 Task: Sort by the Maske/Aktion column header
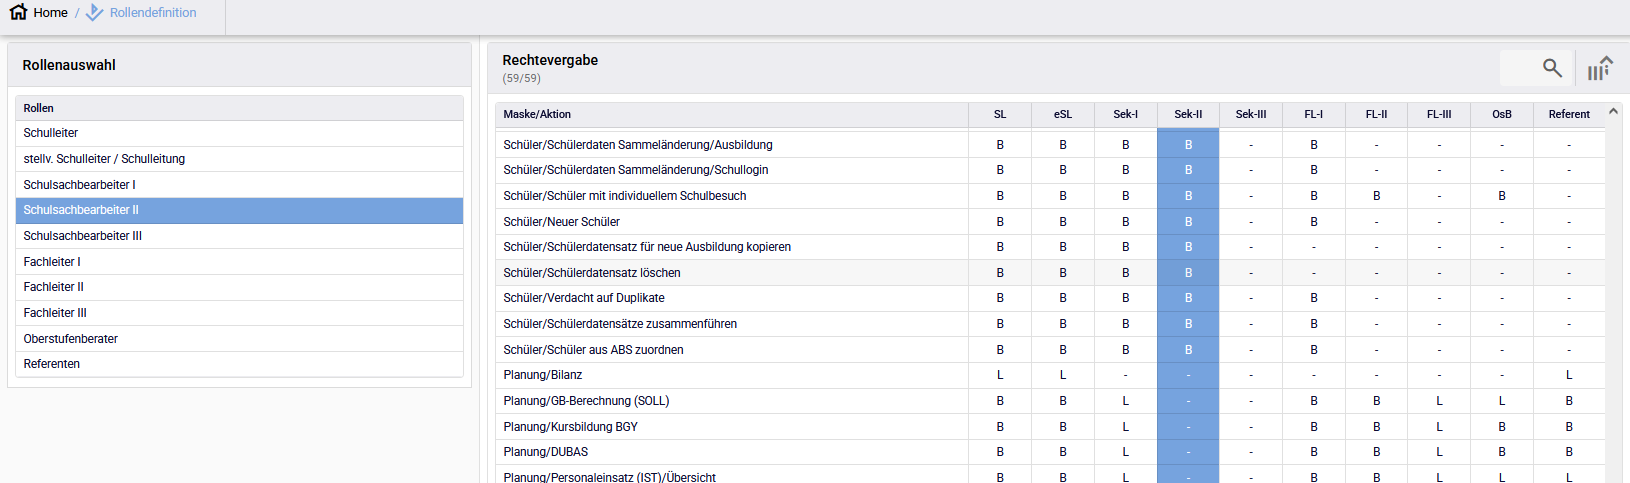pyautogui.click(x=537, y=114)
